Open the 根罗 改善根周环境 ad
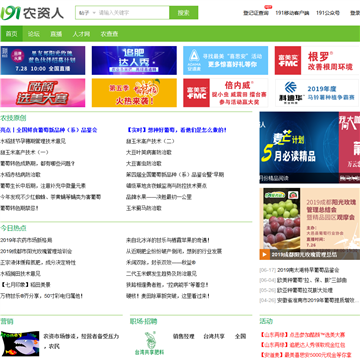The image size is (360, 360). pos(330,60)
